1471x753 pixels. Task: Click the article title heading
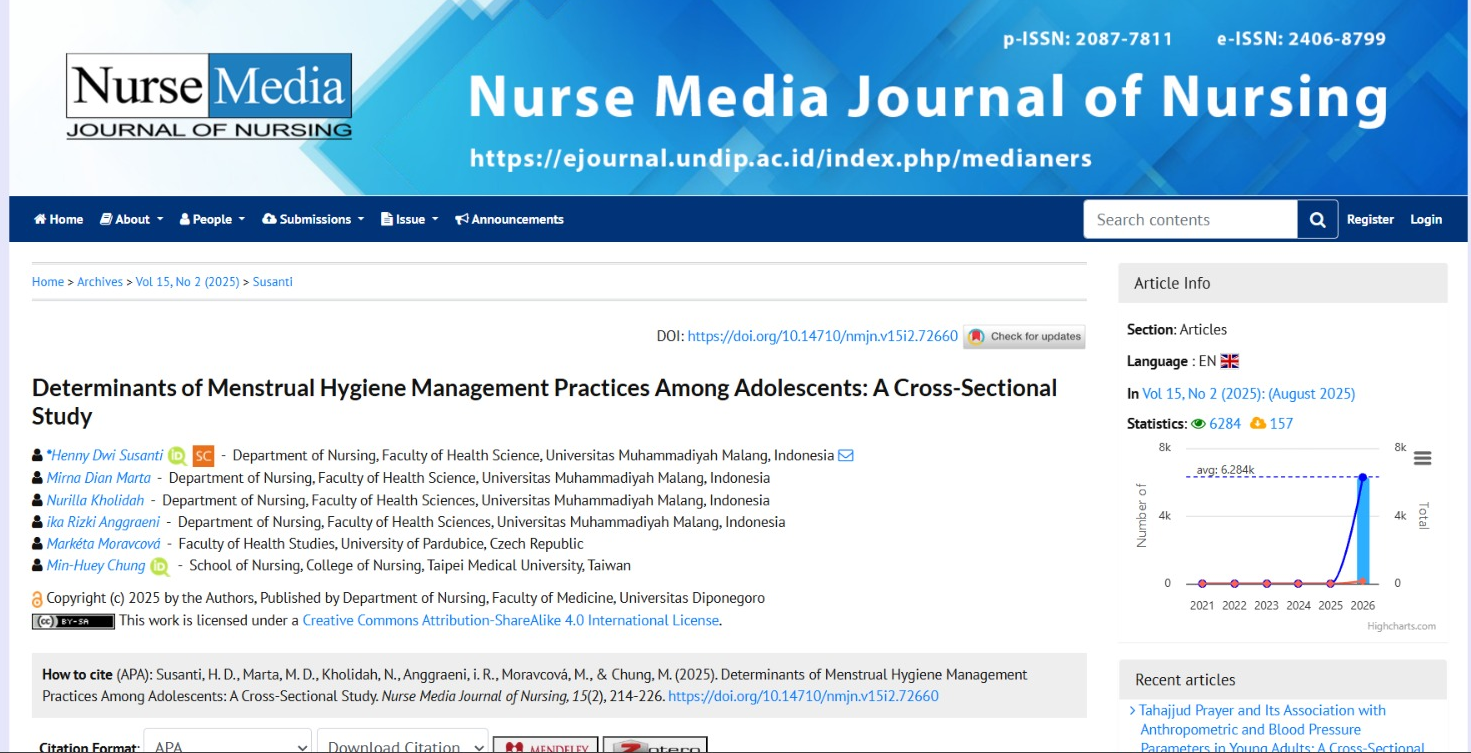coord(545,402)
